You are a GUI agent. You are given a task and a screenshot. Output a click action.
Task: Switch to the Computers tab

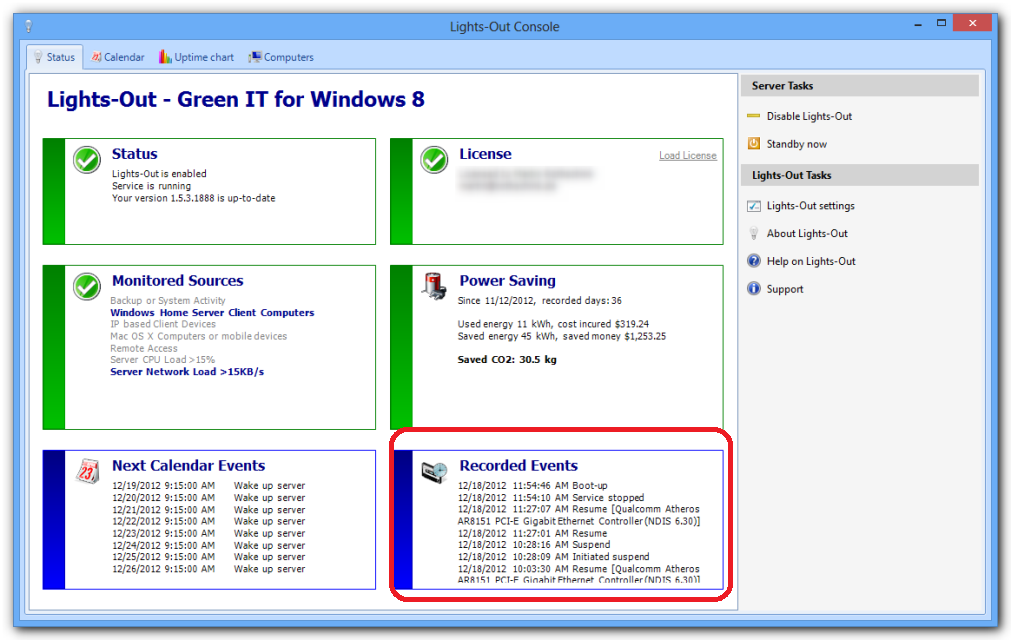[281, 57]
